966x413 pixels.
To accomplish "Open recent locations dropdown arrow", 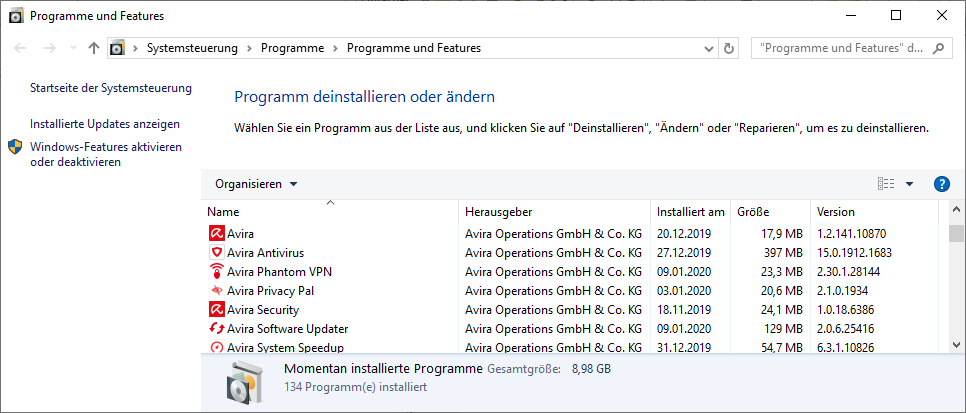I will pyautogui.click(x=73, y=48).
